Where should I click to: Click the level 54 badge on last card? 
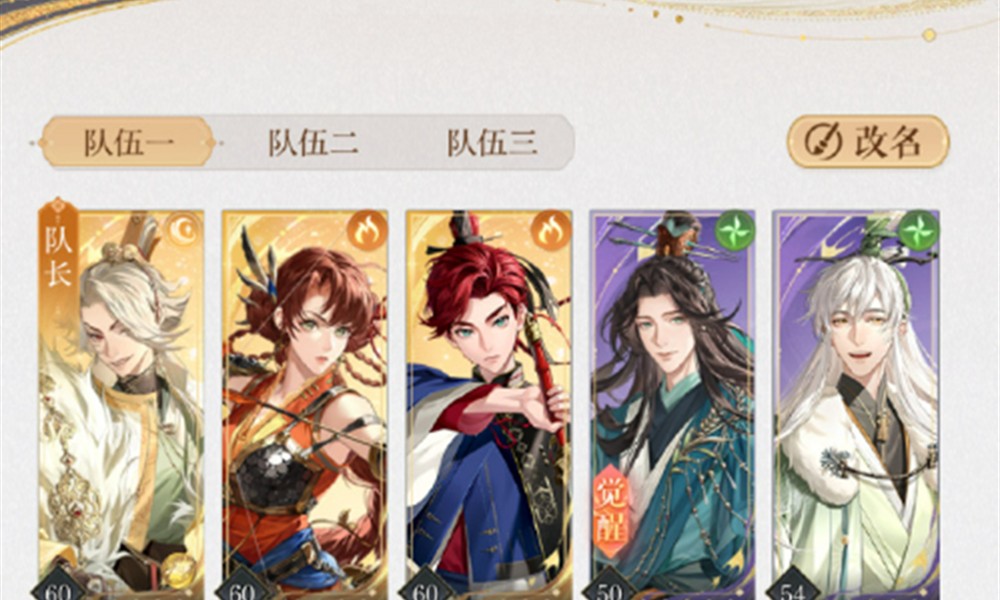tap(793, 587)
